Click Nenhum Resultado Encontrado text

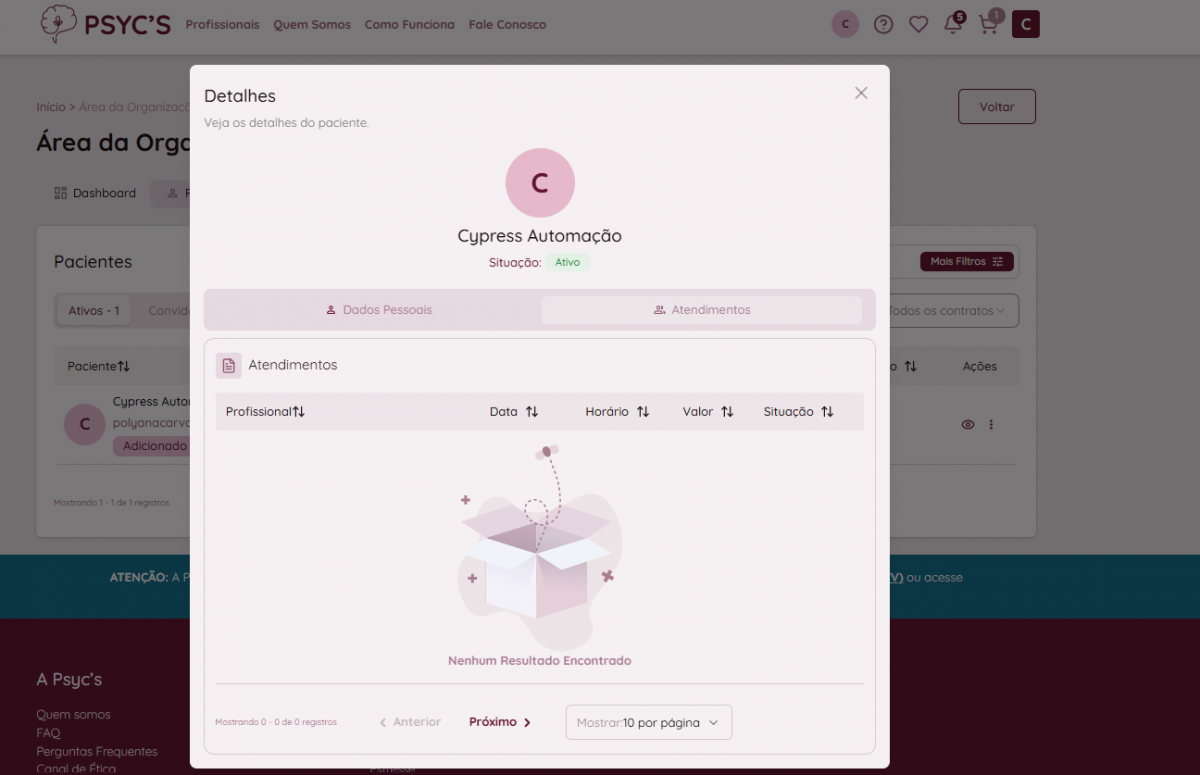(x=540, y=661)
